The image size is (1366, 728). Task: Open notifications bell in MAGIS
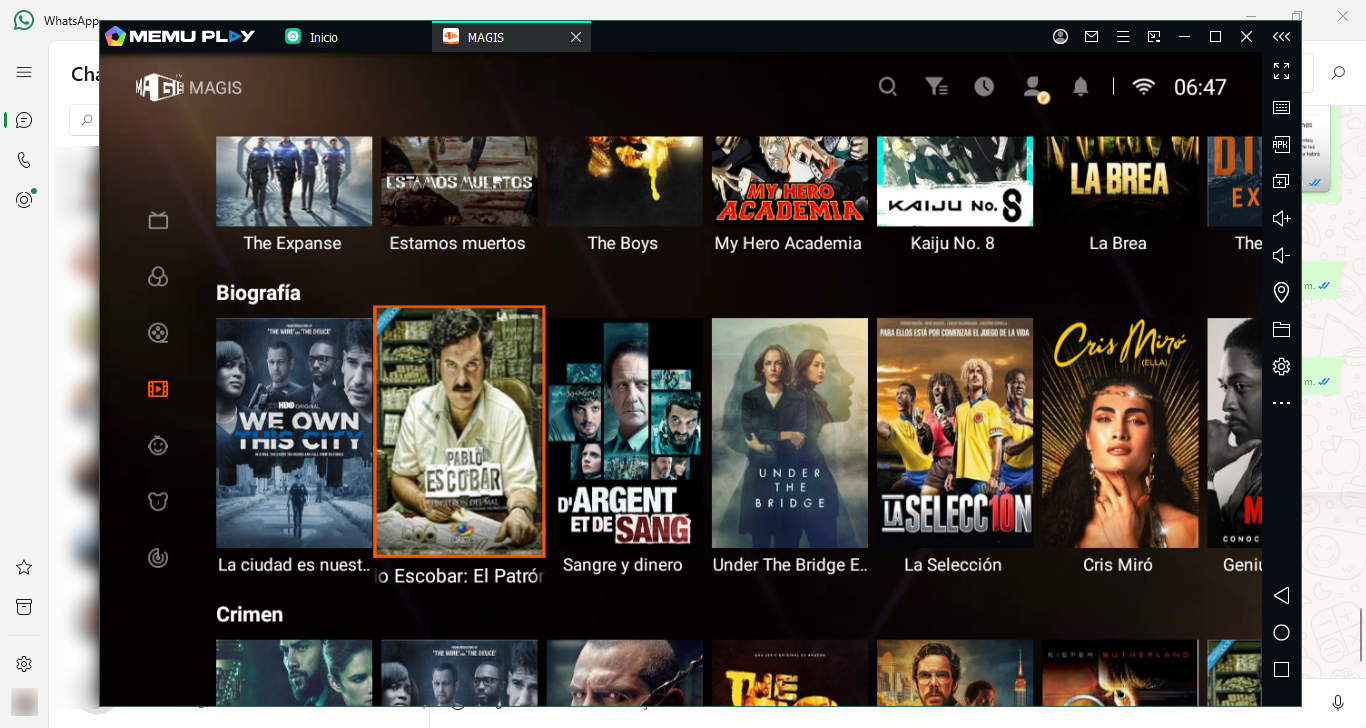pos(1080,87)
